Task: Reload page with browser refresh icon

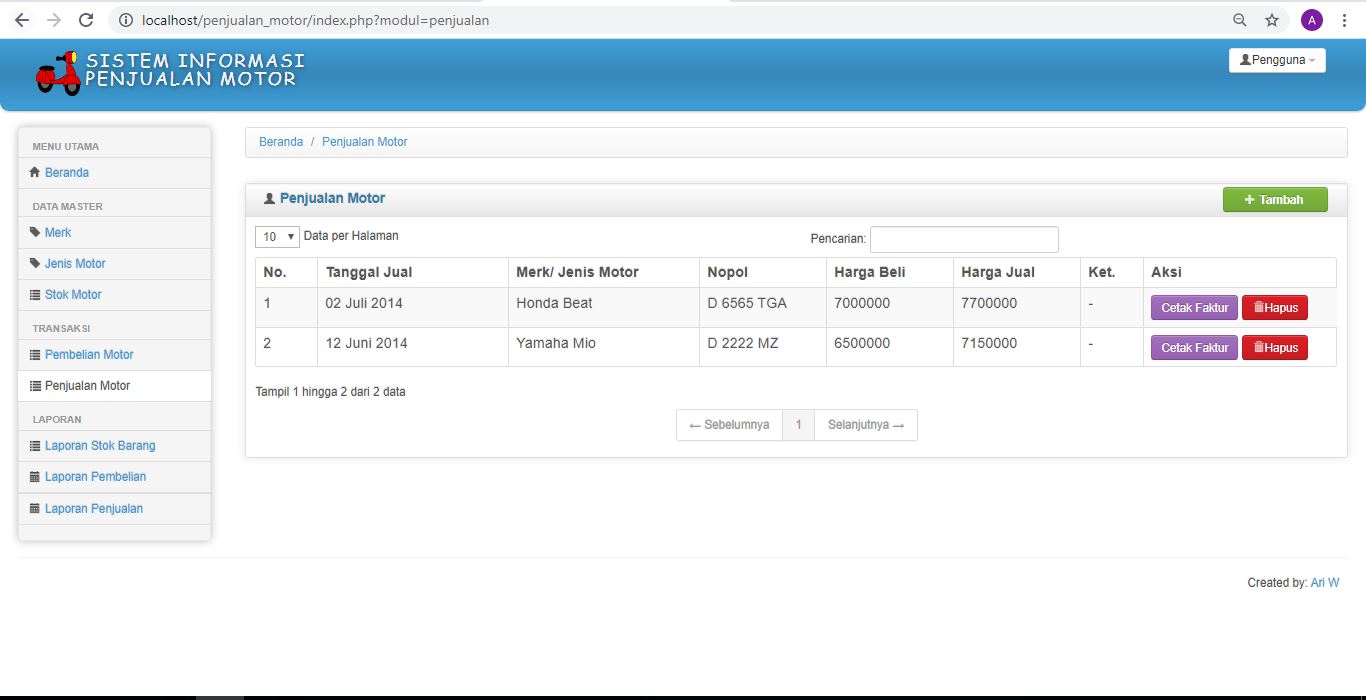Action: (x=86, y=20)
